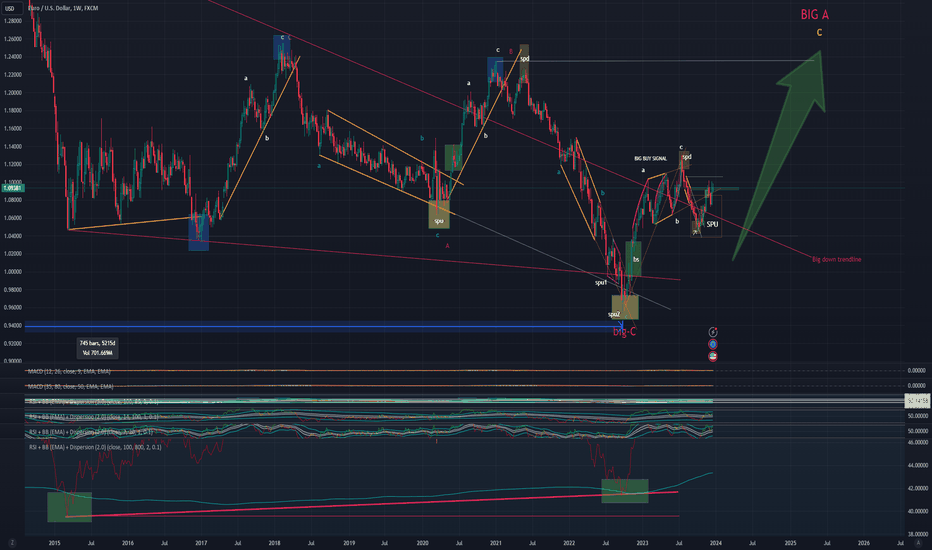The height and width of the screenshot is (550, 932).
Task: Click 2023 on the time axis
Action: tap(643, 543)
